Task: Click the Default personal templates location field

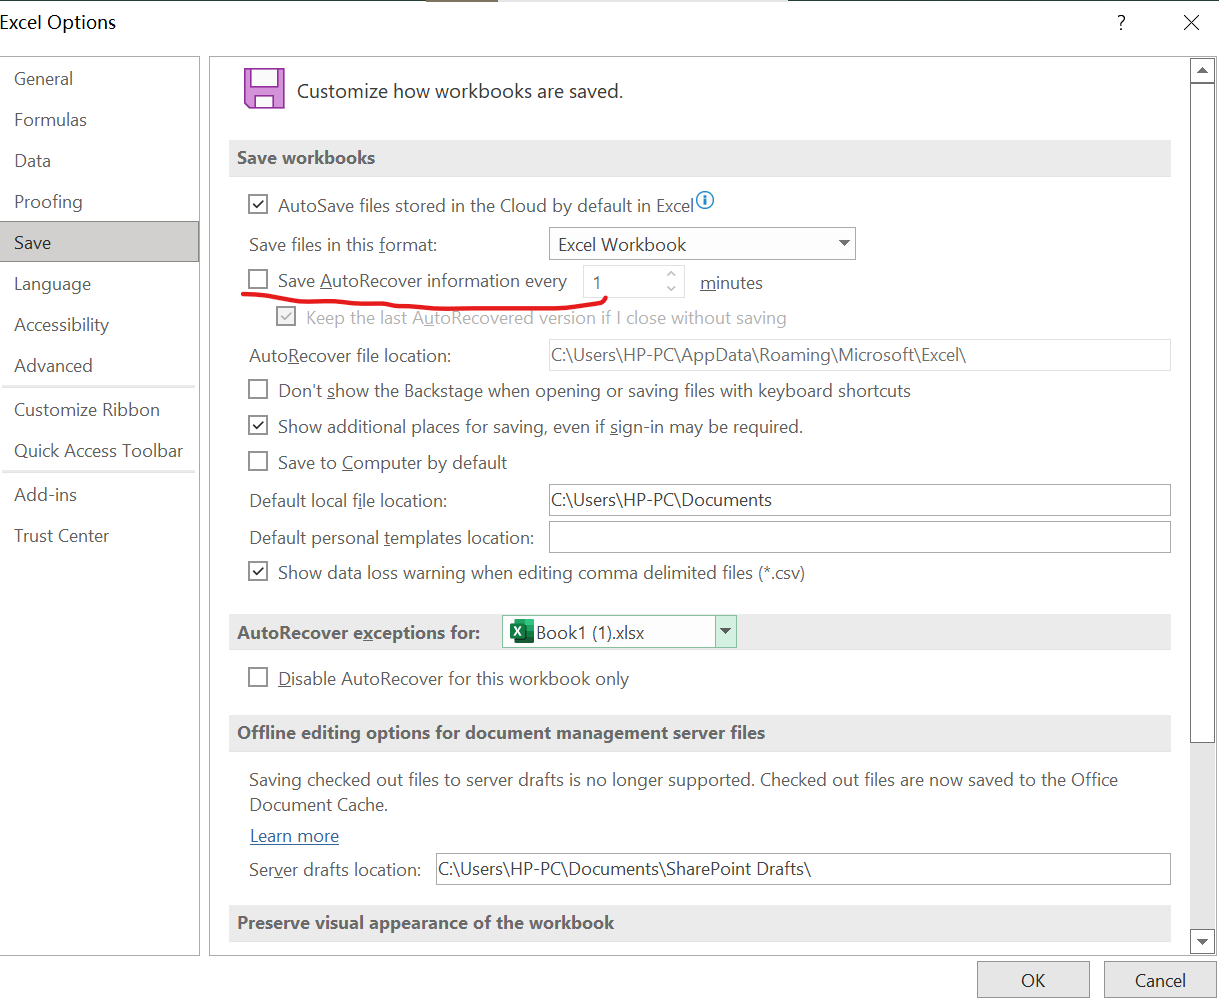Action: [860, 537]
